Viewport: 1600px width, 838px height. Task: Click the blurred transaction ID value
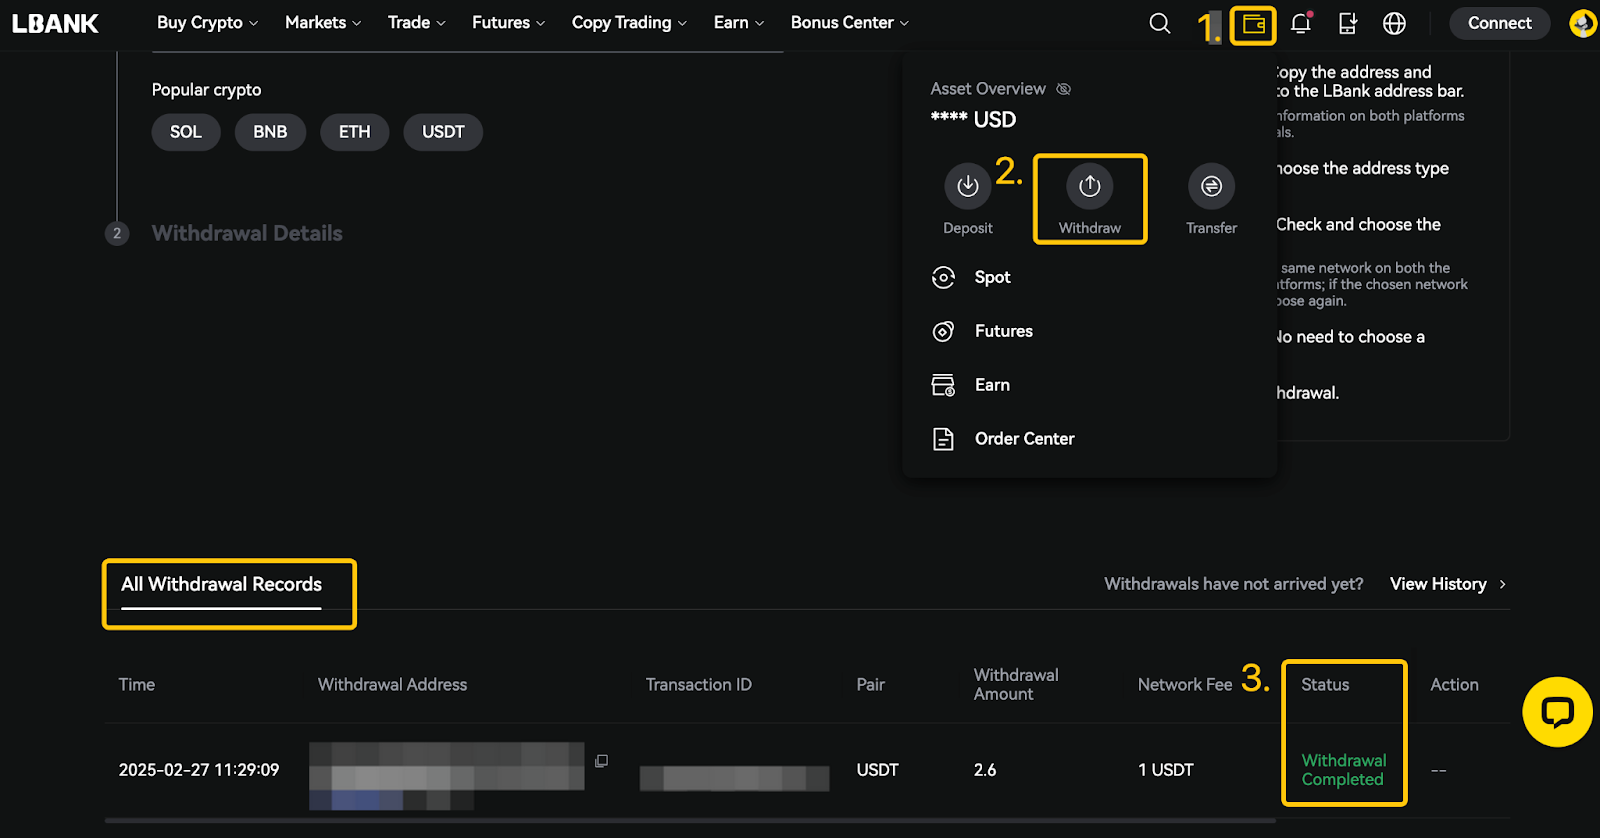[x=734, y=778]
